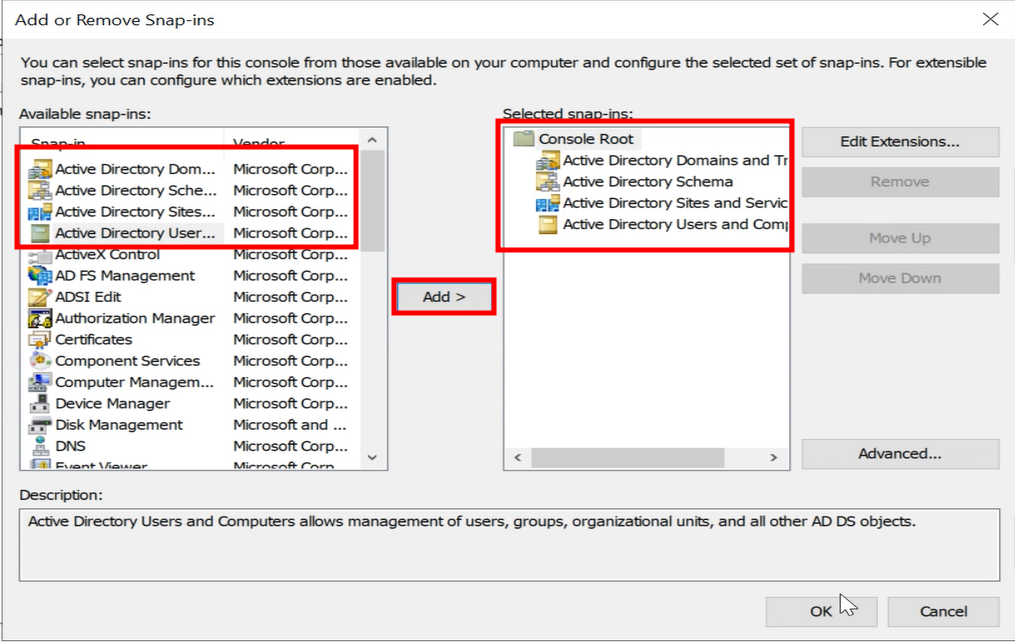Select 'Active Directory Sites and Servic' in the selected snap-ins
Viewport: 1015px width, 642px height.
pyautogui.click(x=675, y=203)
